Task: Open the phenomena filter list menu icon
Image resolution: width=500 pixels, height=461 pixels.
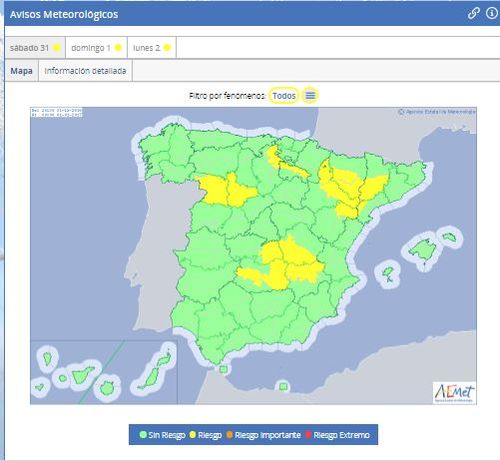Action: 310,96
